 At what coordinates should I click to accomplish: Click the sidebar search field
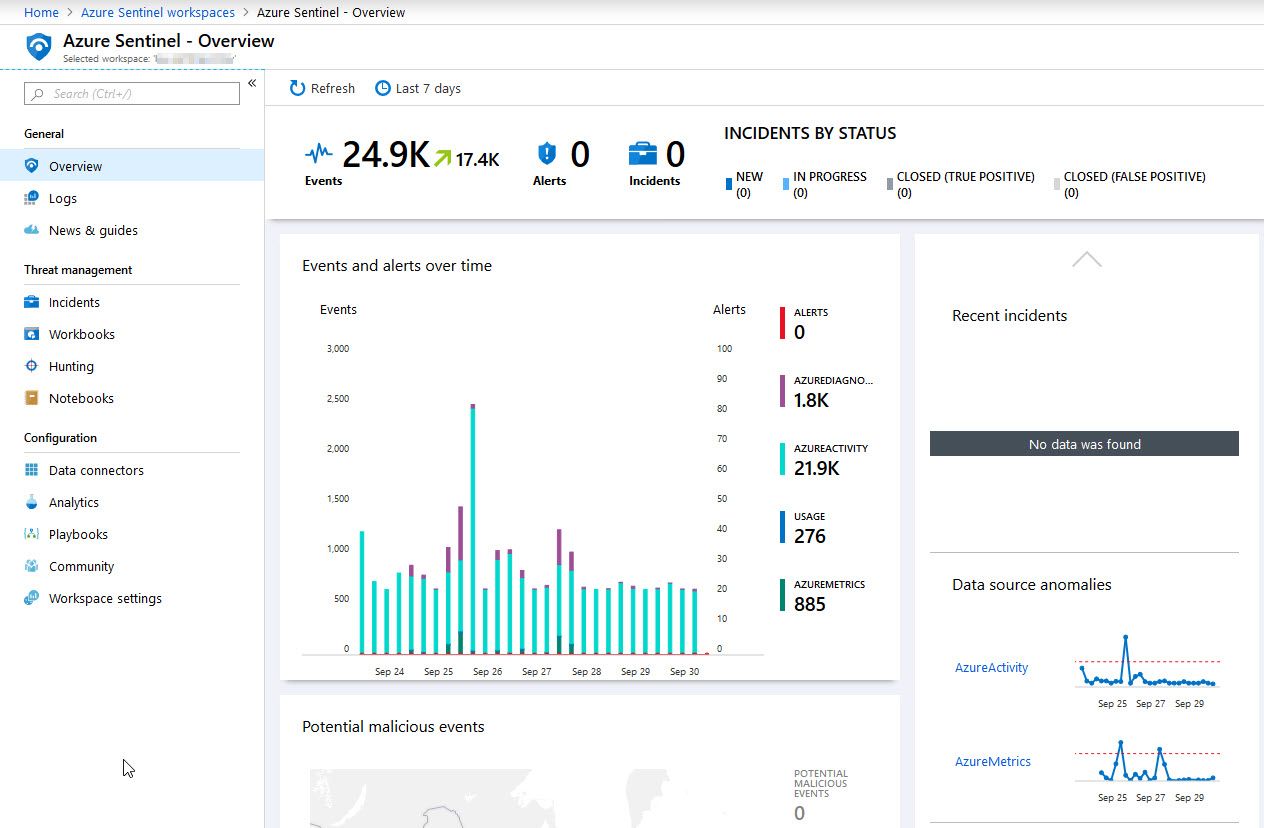(130, 92)
